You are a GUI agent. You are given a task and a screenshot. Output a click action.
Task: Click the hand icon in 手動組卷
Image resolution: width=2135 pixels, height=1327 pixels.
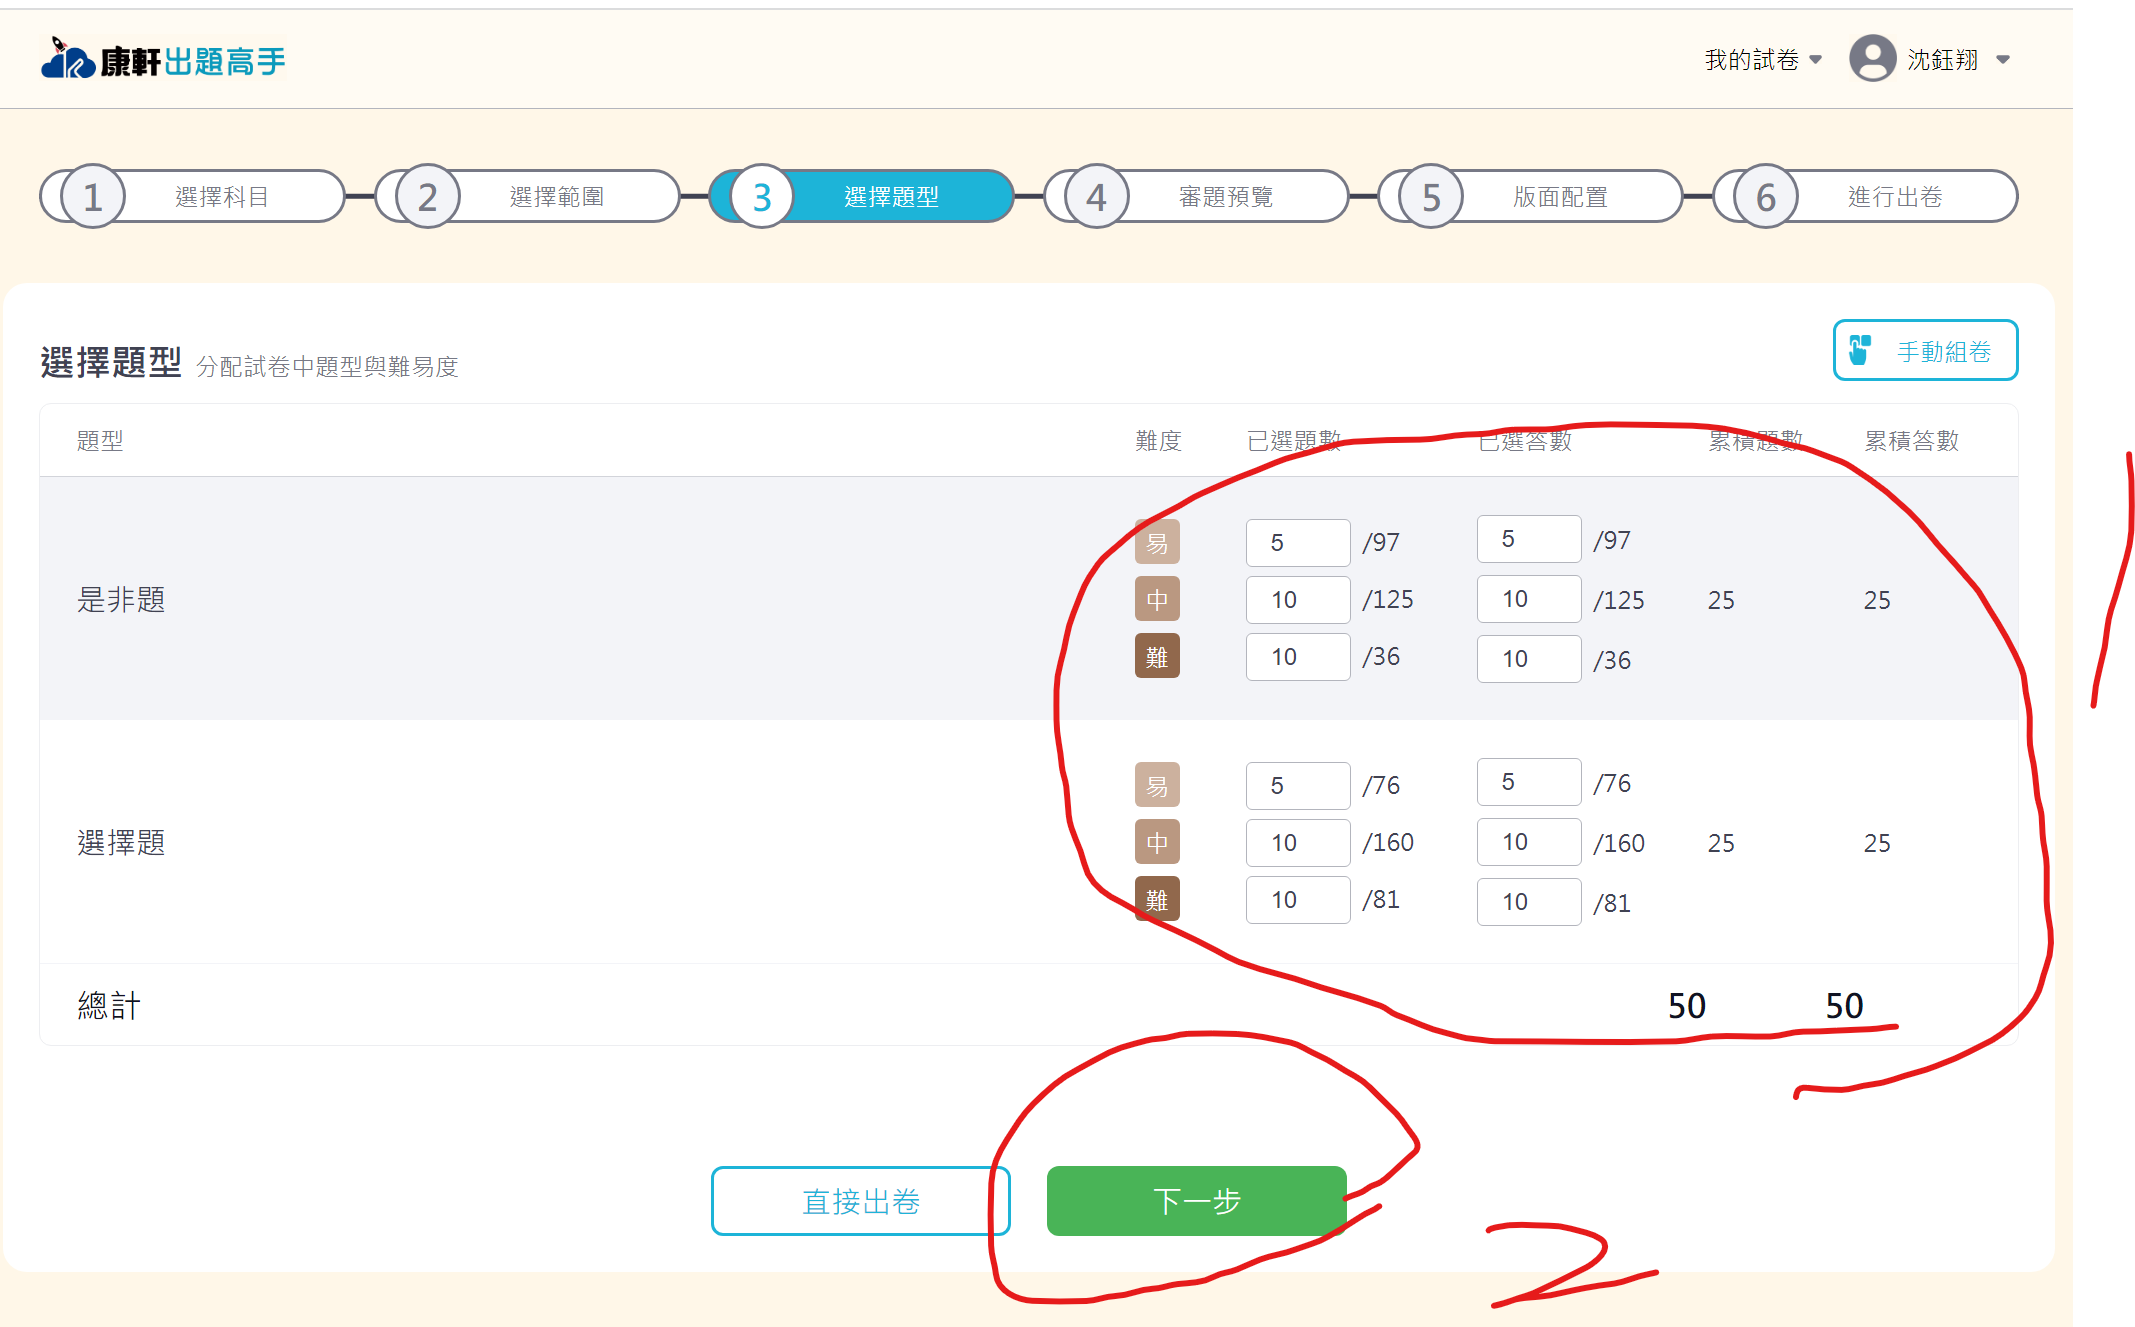(1860, 350)
